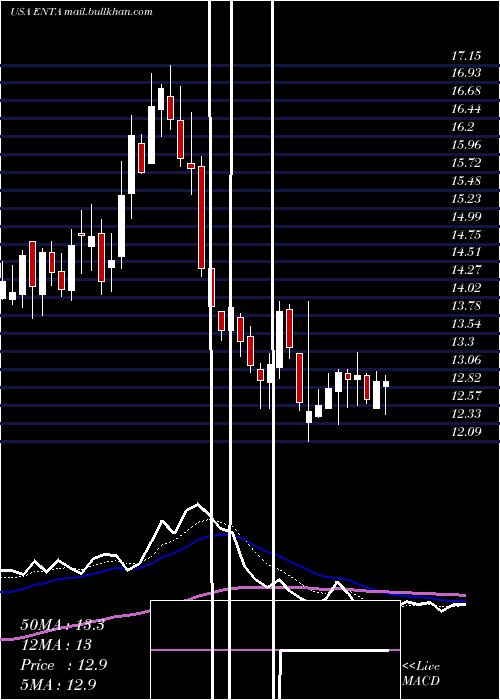500x700 pixels.
Task: Click the 14.51 price axis label
Action: tap(466, 252)
